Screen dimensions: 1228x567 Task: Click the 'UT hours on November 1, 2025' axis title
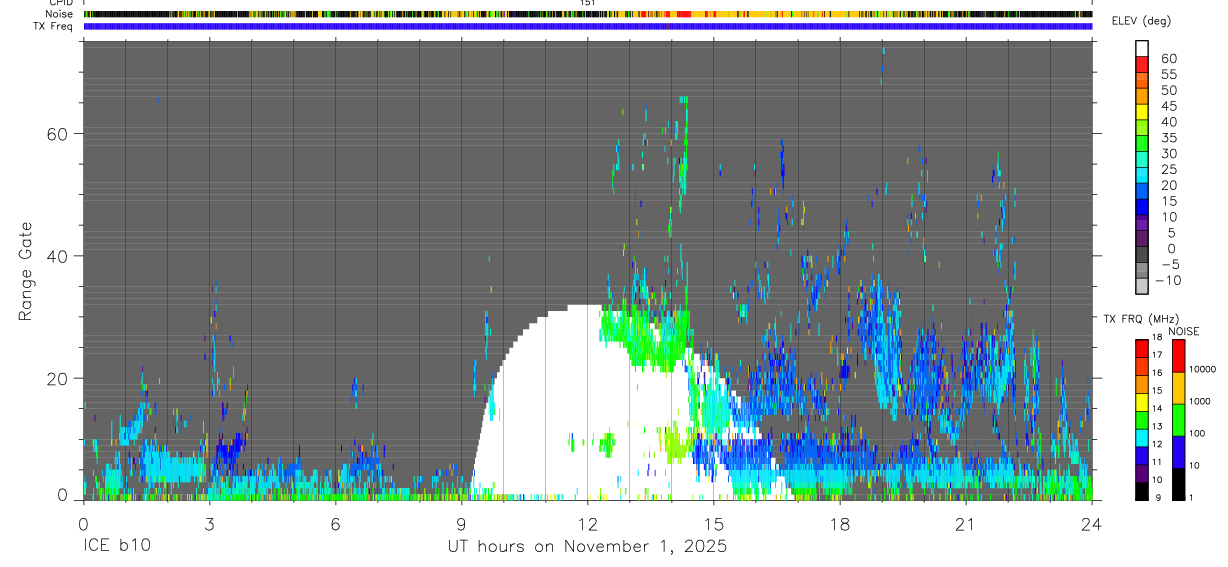click(587, 547)
